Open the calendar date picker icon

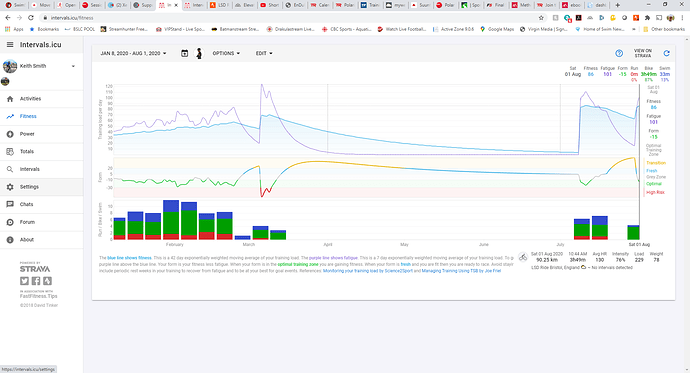[184, 53]
